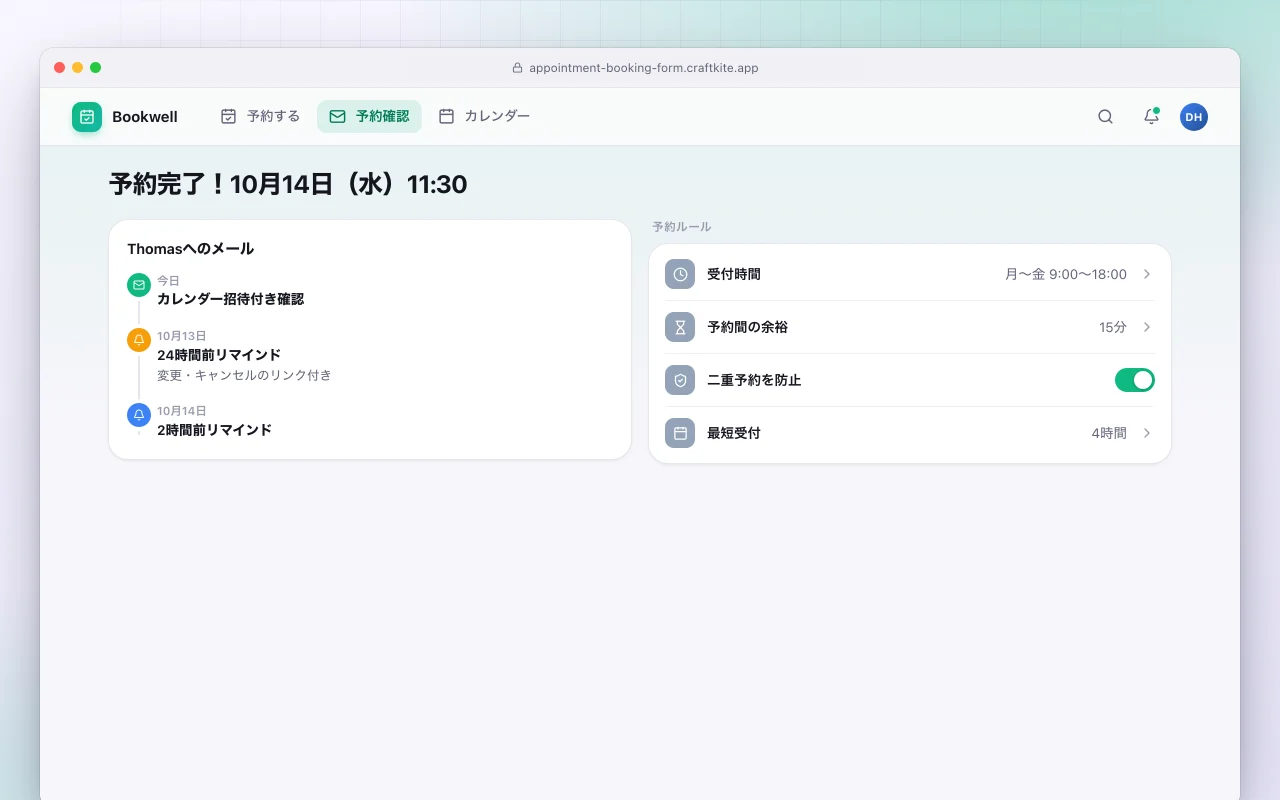Click the blue bell icon for 2時間前リマインド

pyautogui.click(x=139, y=415)
